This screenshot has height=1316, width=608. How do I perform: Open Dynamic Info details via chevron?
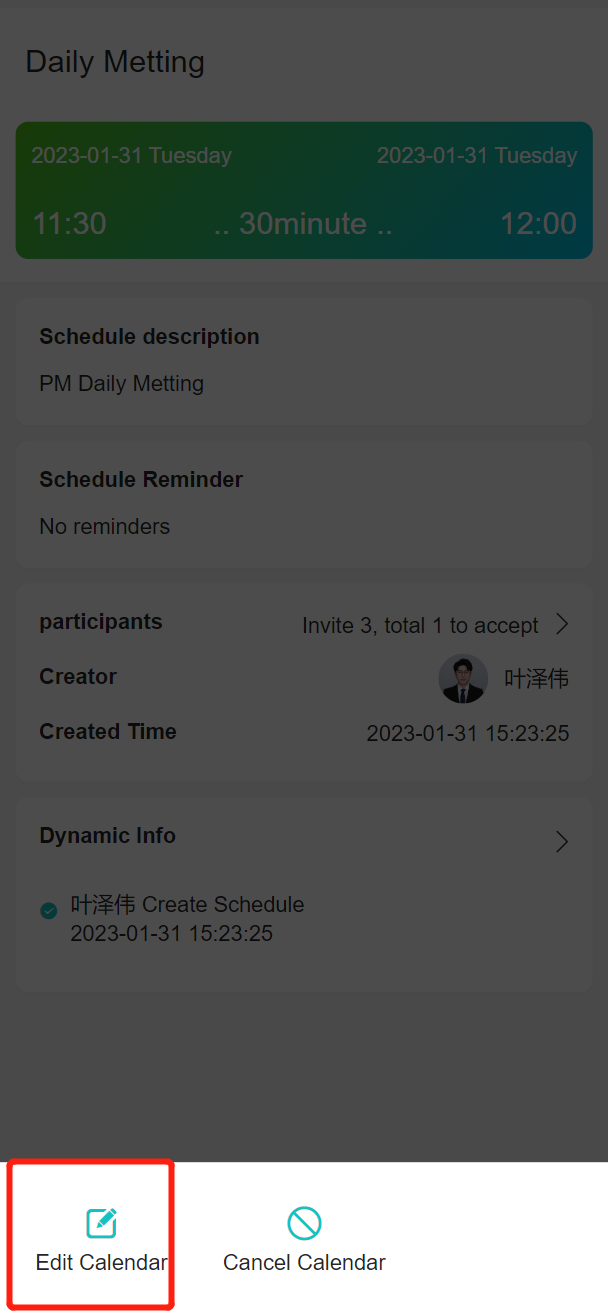point(562,841)
